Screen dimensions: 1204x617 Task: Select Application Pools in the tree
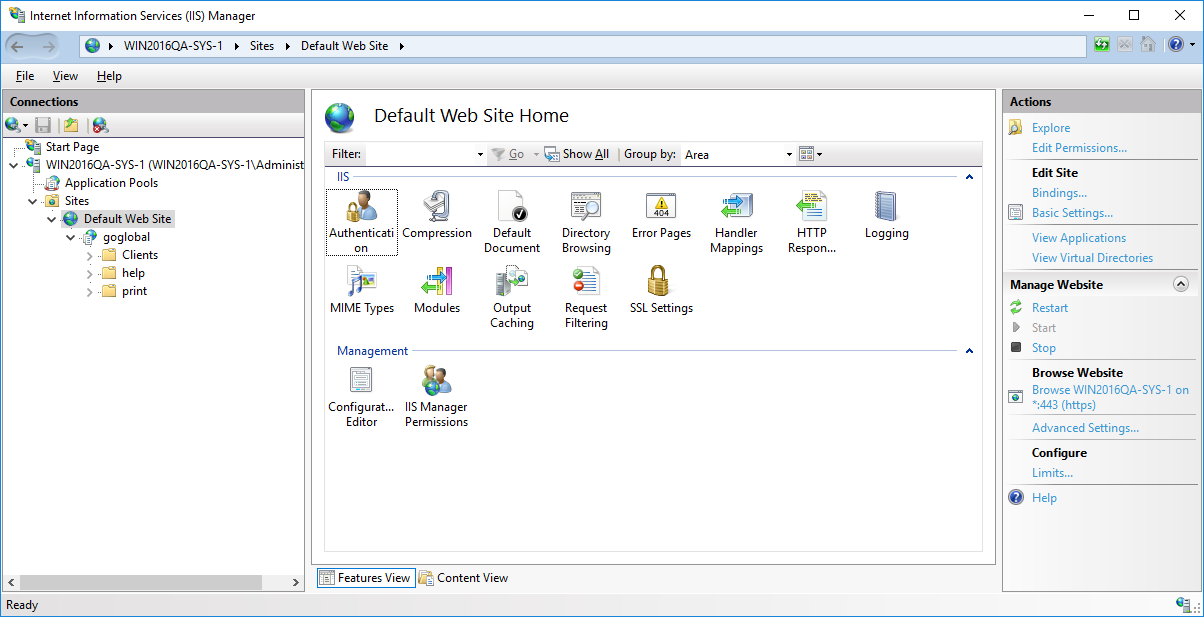click(x=111, y=183)
